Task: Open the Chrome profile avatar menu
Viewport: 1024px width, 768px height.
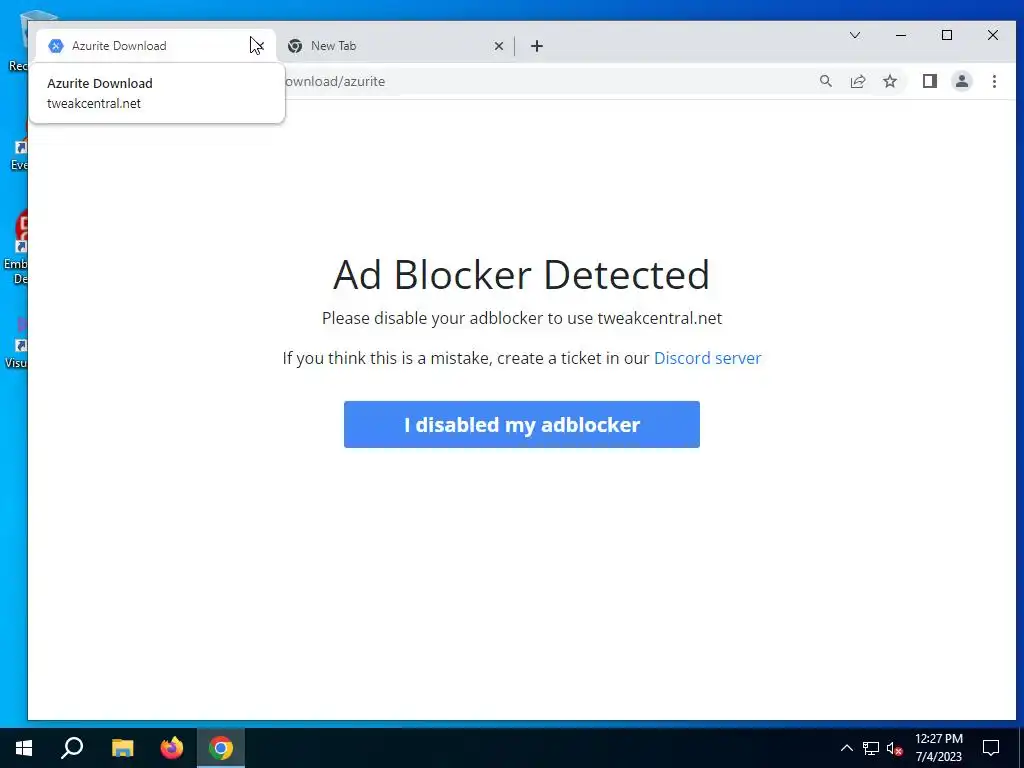Action: coord(961,81)
